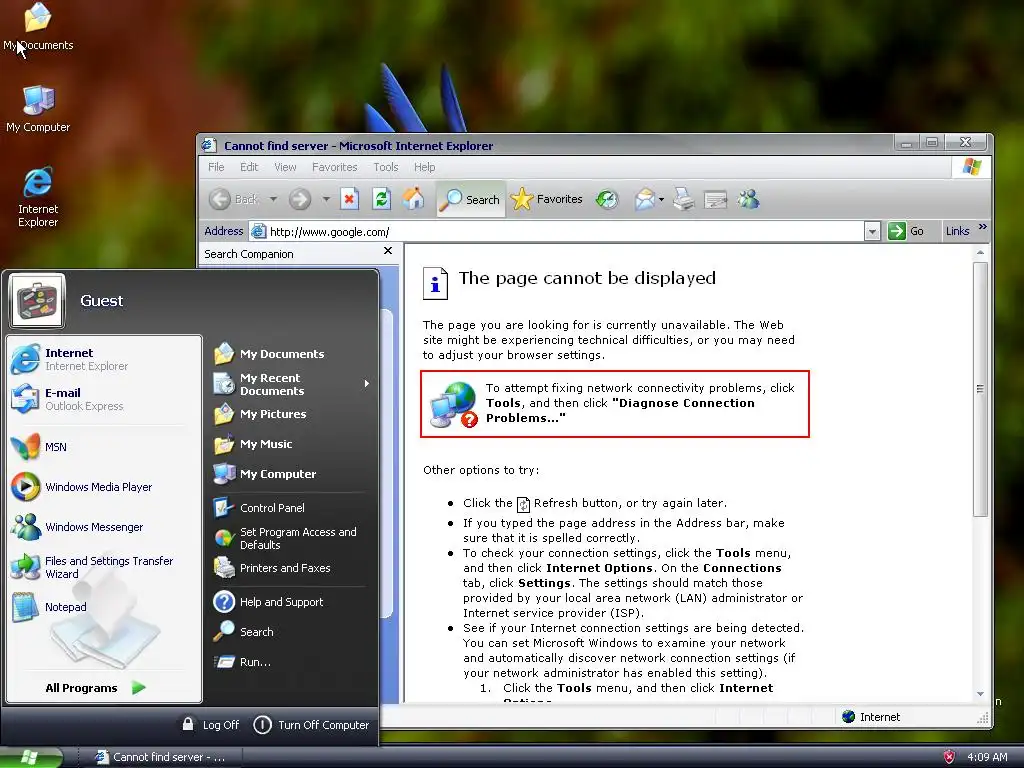Click the Go button

tap(906, 231)
